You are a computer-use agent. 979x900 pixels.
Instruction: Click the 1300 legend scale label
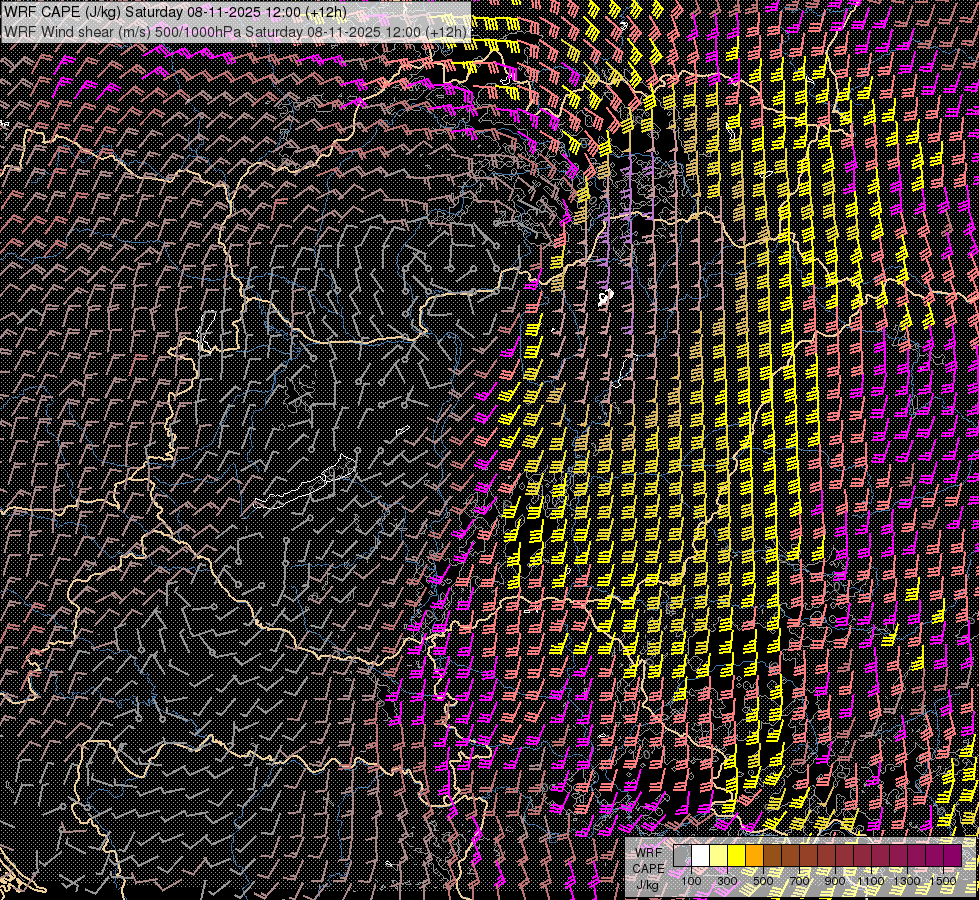pyautogui.click(x=907, y=881)
